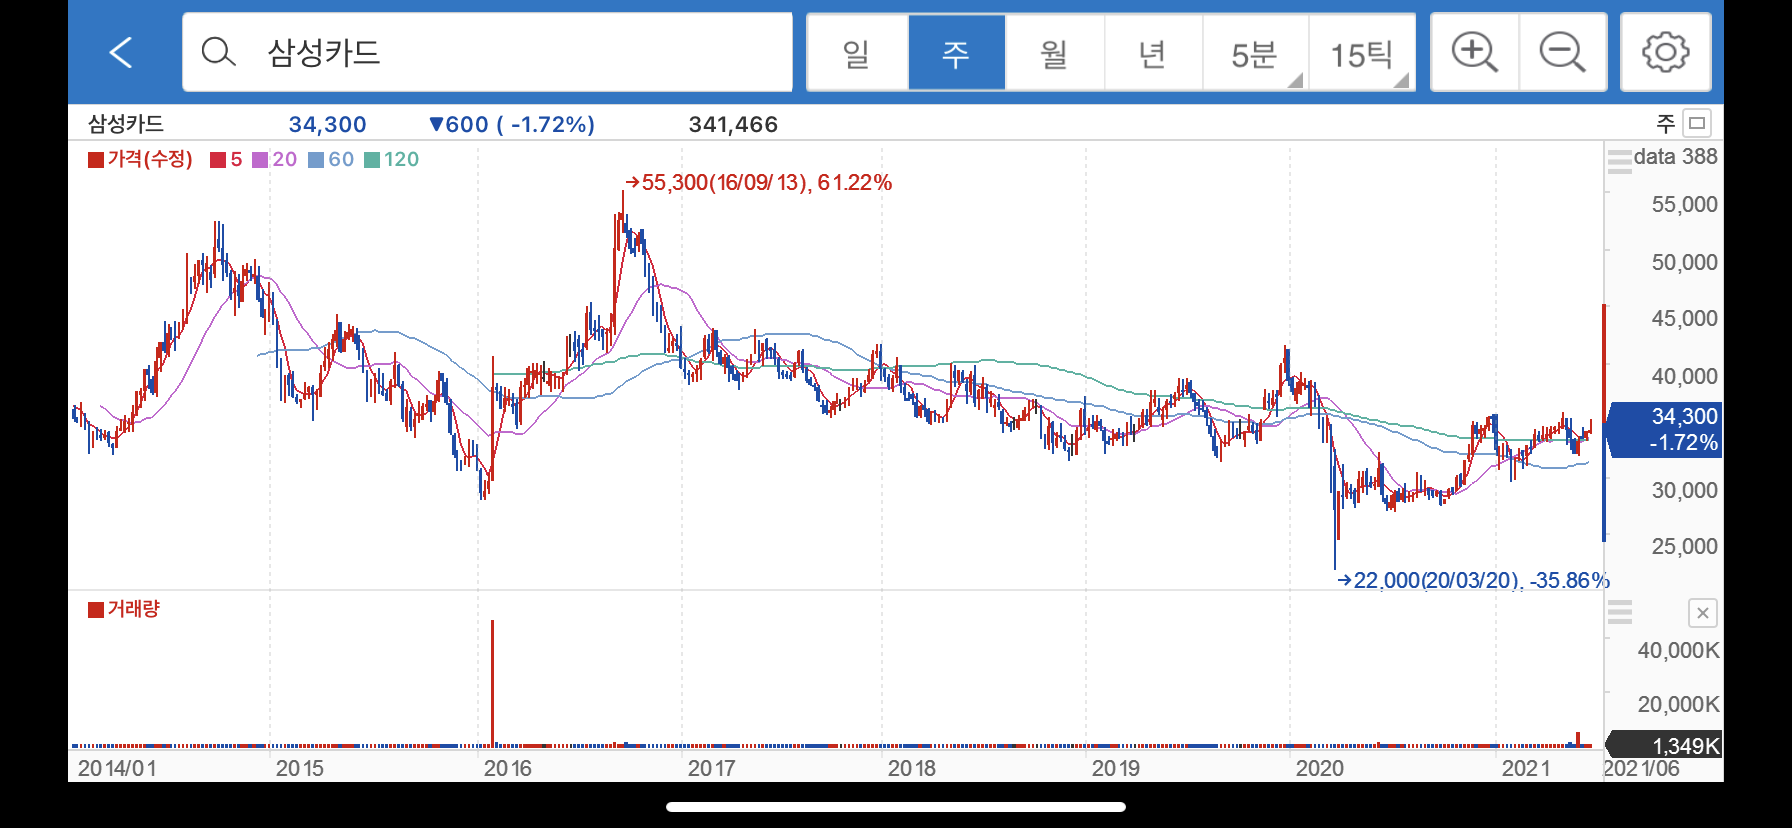Tap the ▼600 ( -1.72%) change text
Viewport: 1792px width, 828px height.
tap(511, 124)
